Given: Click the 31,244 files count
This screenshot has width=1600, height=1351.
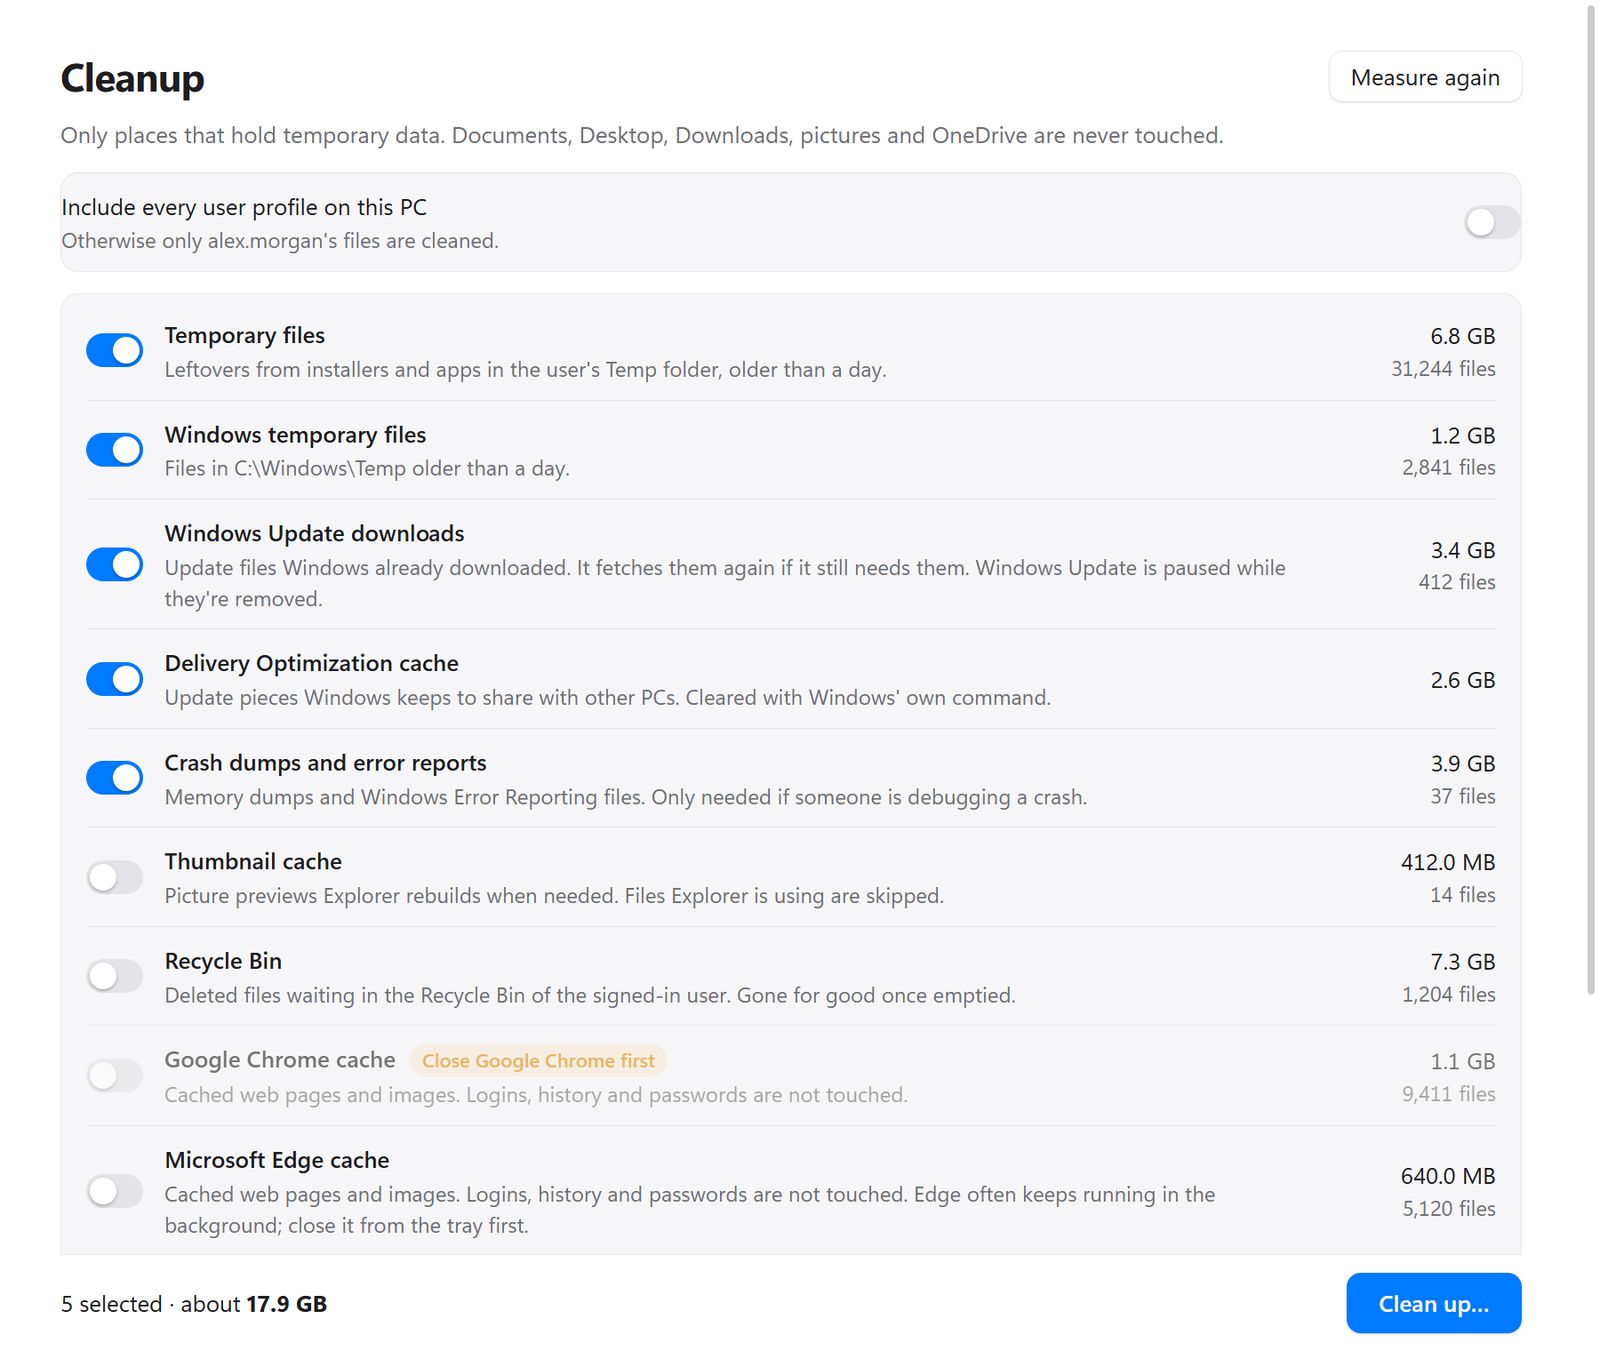Looking at the screenshot, I should coord(1443,369).
